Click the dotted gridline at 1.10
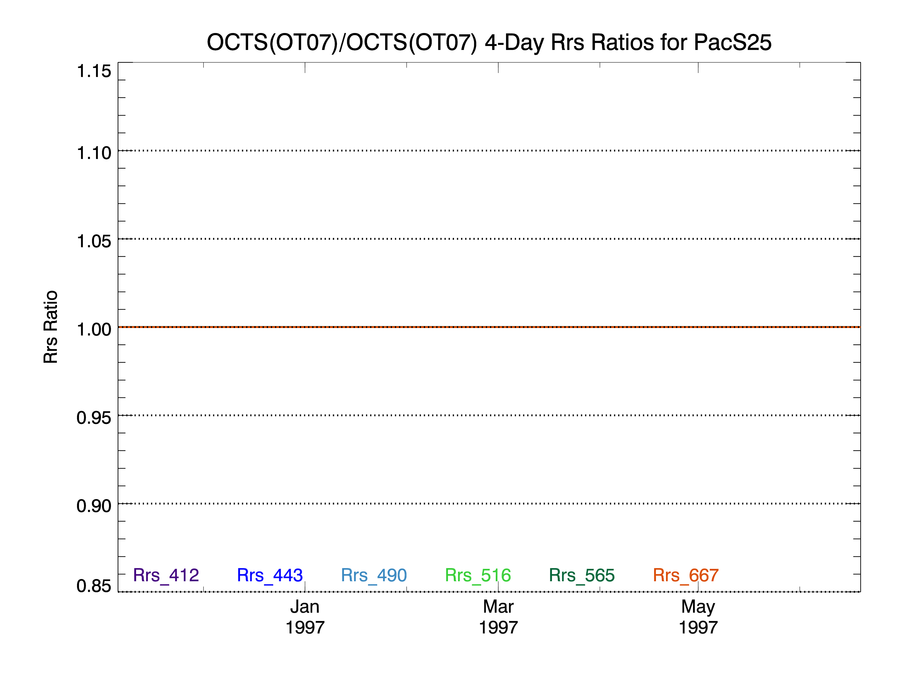 (x=489, y=150)
